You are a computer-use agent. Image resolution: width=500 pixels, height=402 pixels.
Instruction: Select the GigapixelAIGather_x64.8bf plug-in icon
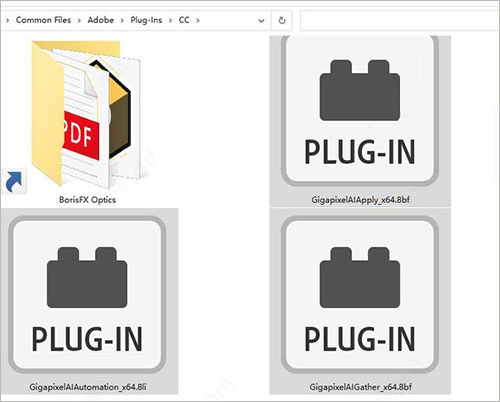pyautogui.click(x=360, y=295)
